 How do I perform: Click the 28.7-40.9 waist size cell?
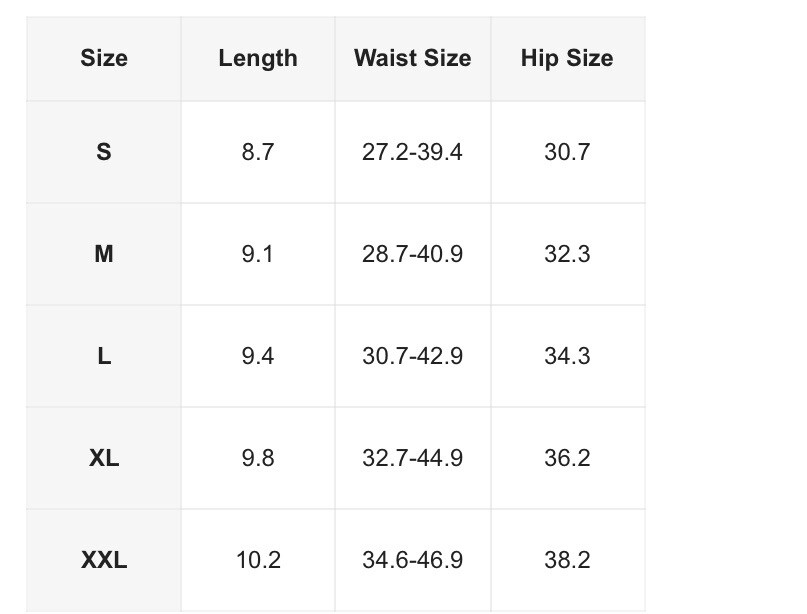coord(412,254)
